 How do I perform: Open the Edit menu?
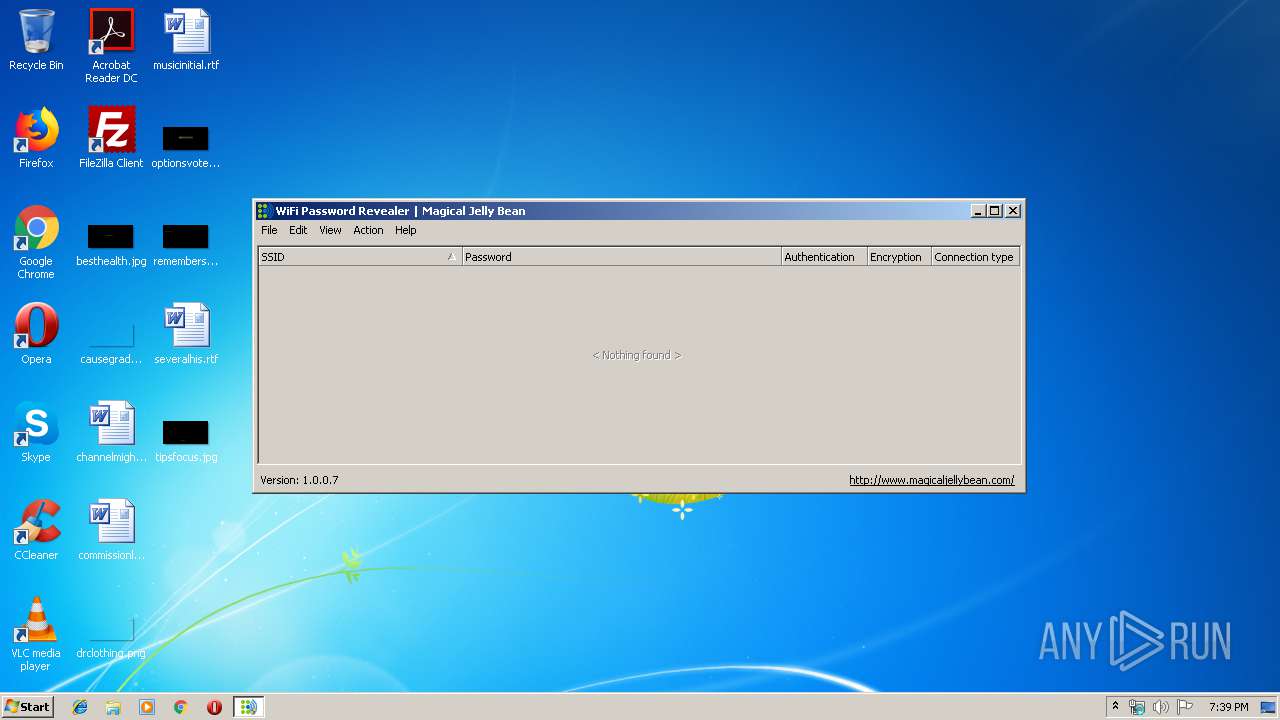coord(298,230)
